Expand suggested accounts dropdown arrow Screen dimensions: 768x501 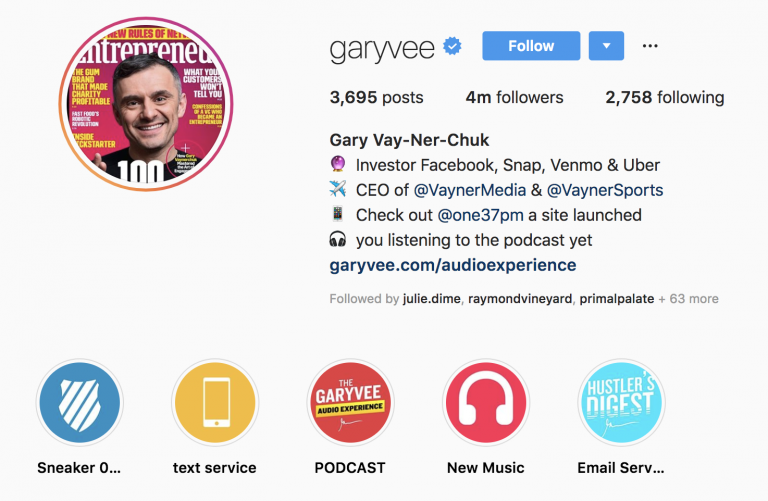[606, 46]
